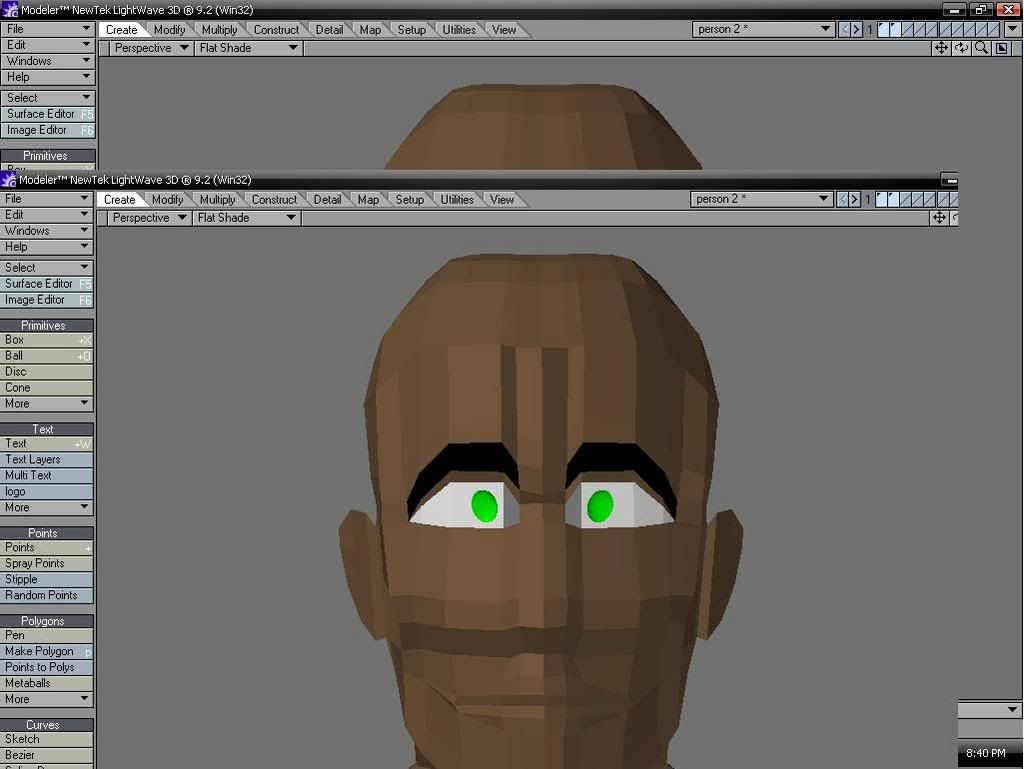Click viewport grip handle left of front window's Perspective
Screen dimensions: 1024x769
tap(102, 217)
